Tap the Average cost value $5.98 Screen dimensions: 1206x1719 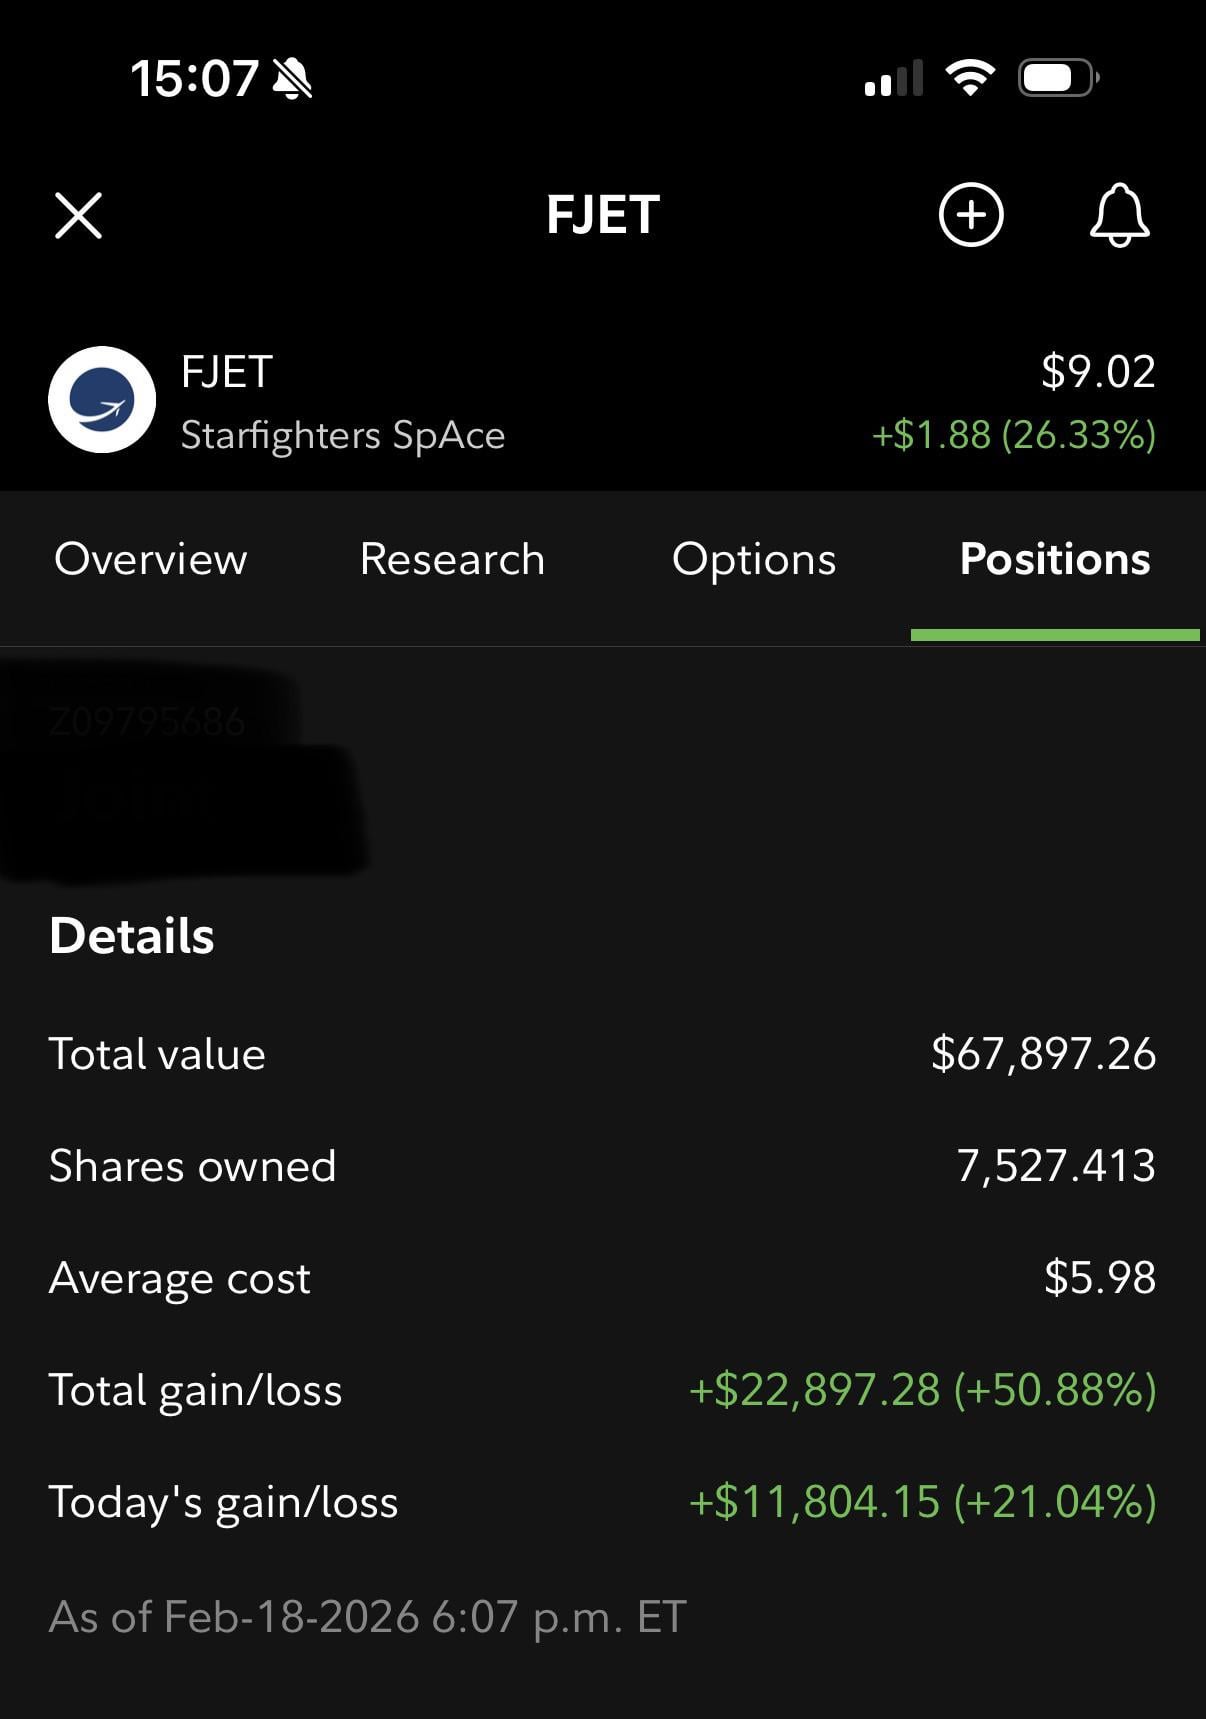1099,1278
